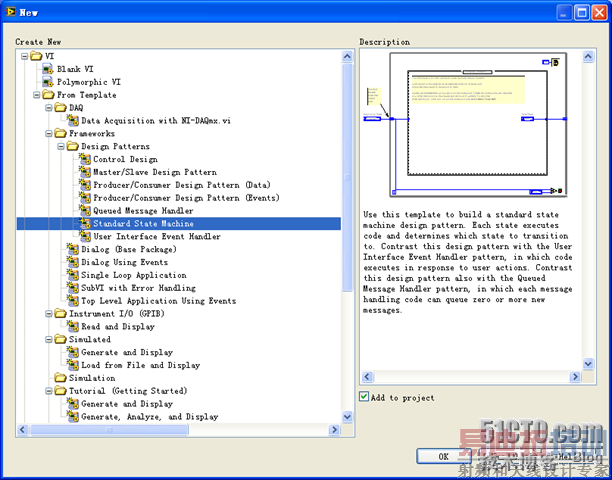
Task: Collapse the Design Patterns tree node
Action: (61, 146)
